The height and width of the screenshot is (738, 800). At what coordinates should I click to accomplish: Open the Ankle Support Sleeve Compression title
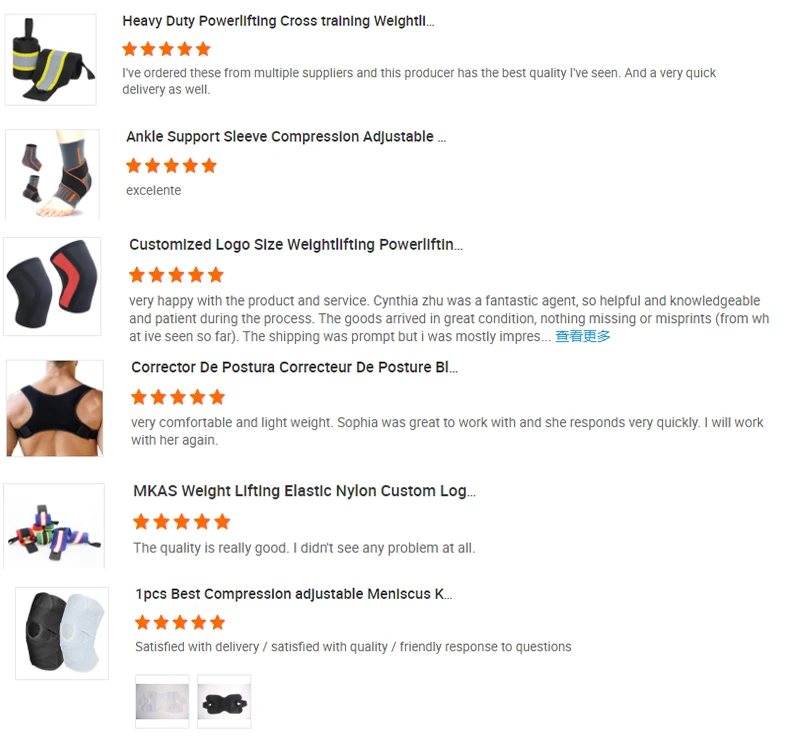(x=286, y=137)
